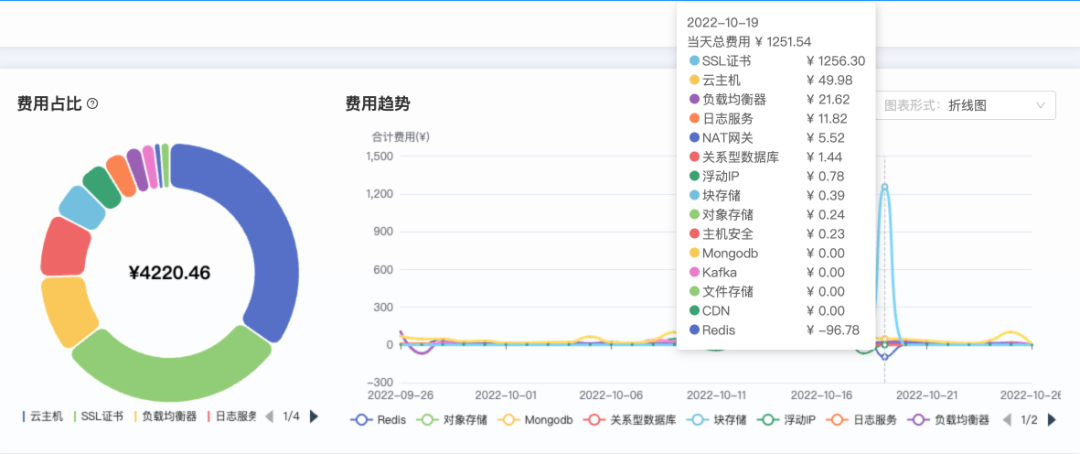
Task: Click the 2022-09-26 x-axis label
Action: (x=400, y=395)
